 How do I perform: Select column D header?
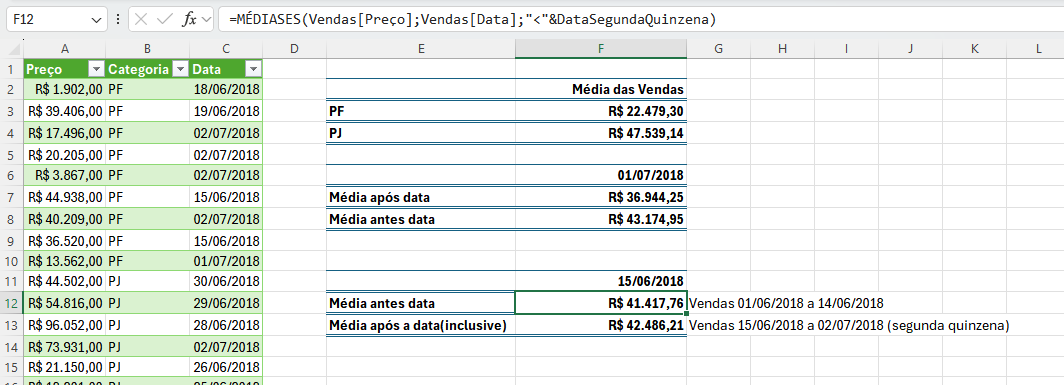coord(294,48)
